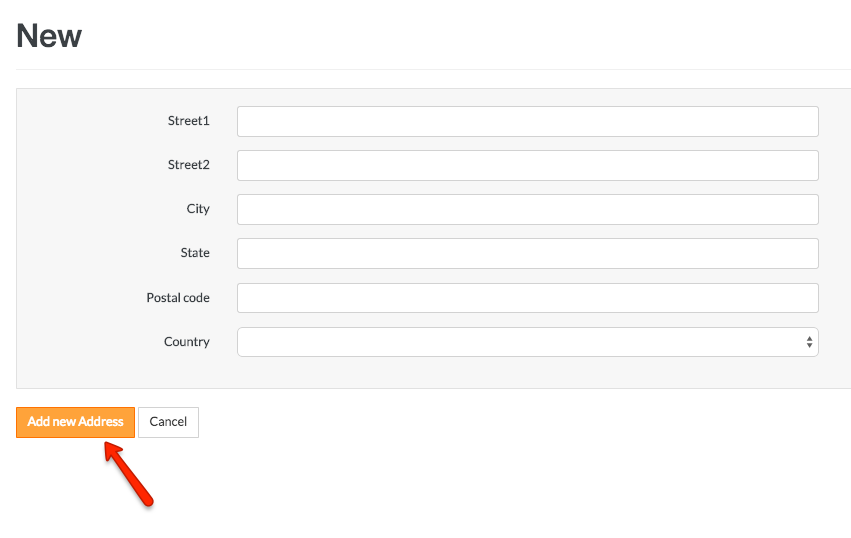The image size is (851, 538).
Task: Click the Postal code label
Action: [x=178, y=298]
